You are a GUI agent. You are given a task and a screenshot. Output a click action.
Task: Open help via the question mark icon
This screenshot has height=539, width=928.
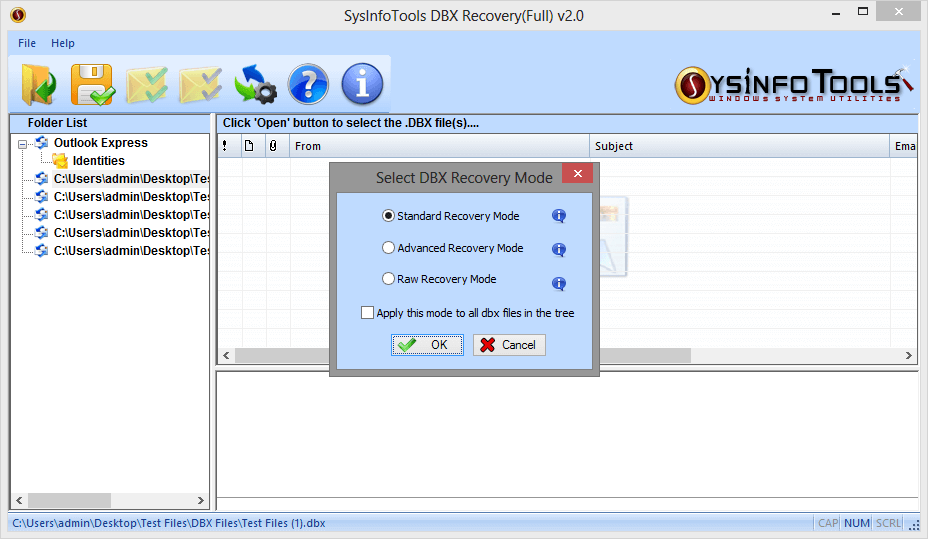(308, 85)
